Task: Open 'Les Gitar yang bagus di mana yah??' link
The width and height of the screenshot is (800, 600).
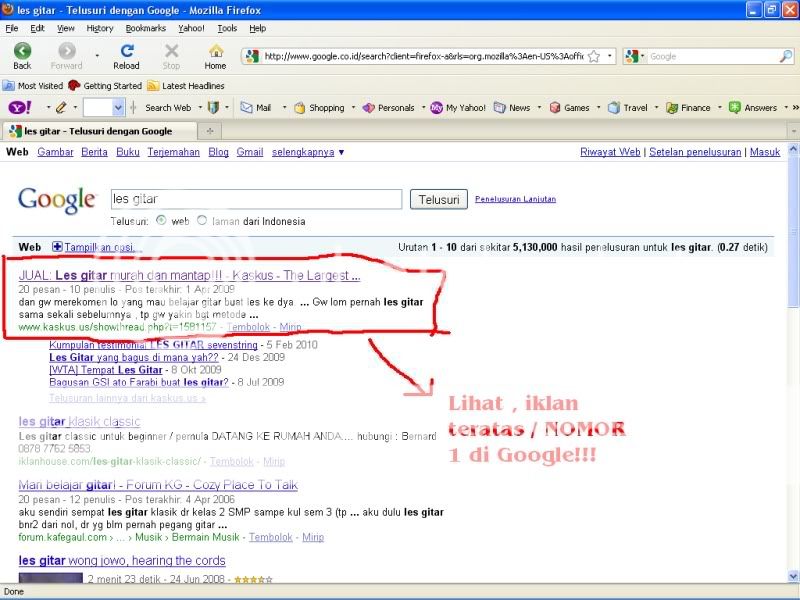Action: point(134,357)
